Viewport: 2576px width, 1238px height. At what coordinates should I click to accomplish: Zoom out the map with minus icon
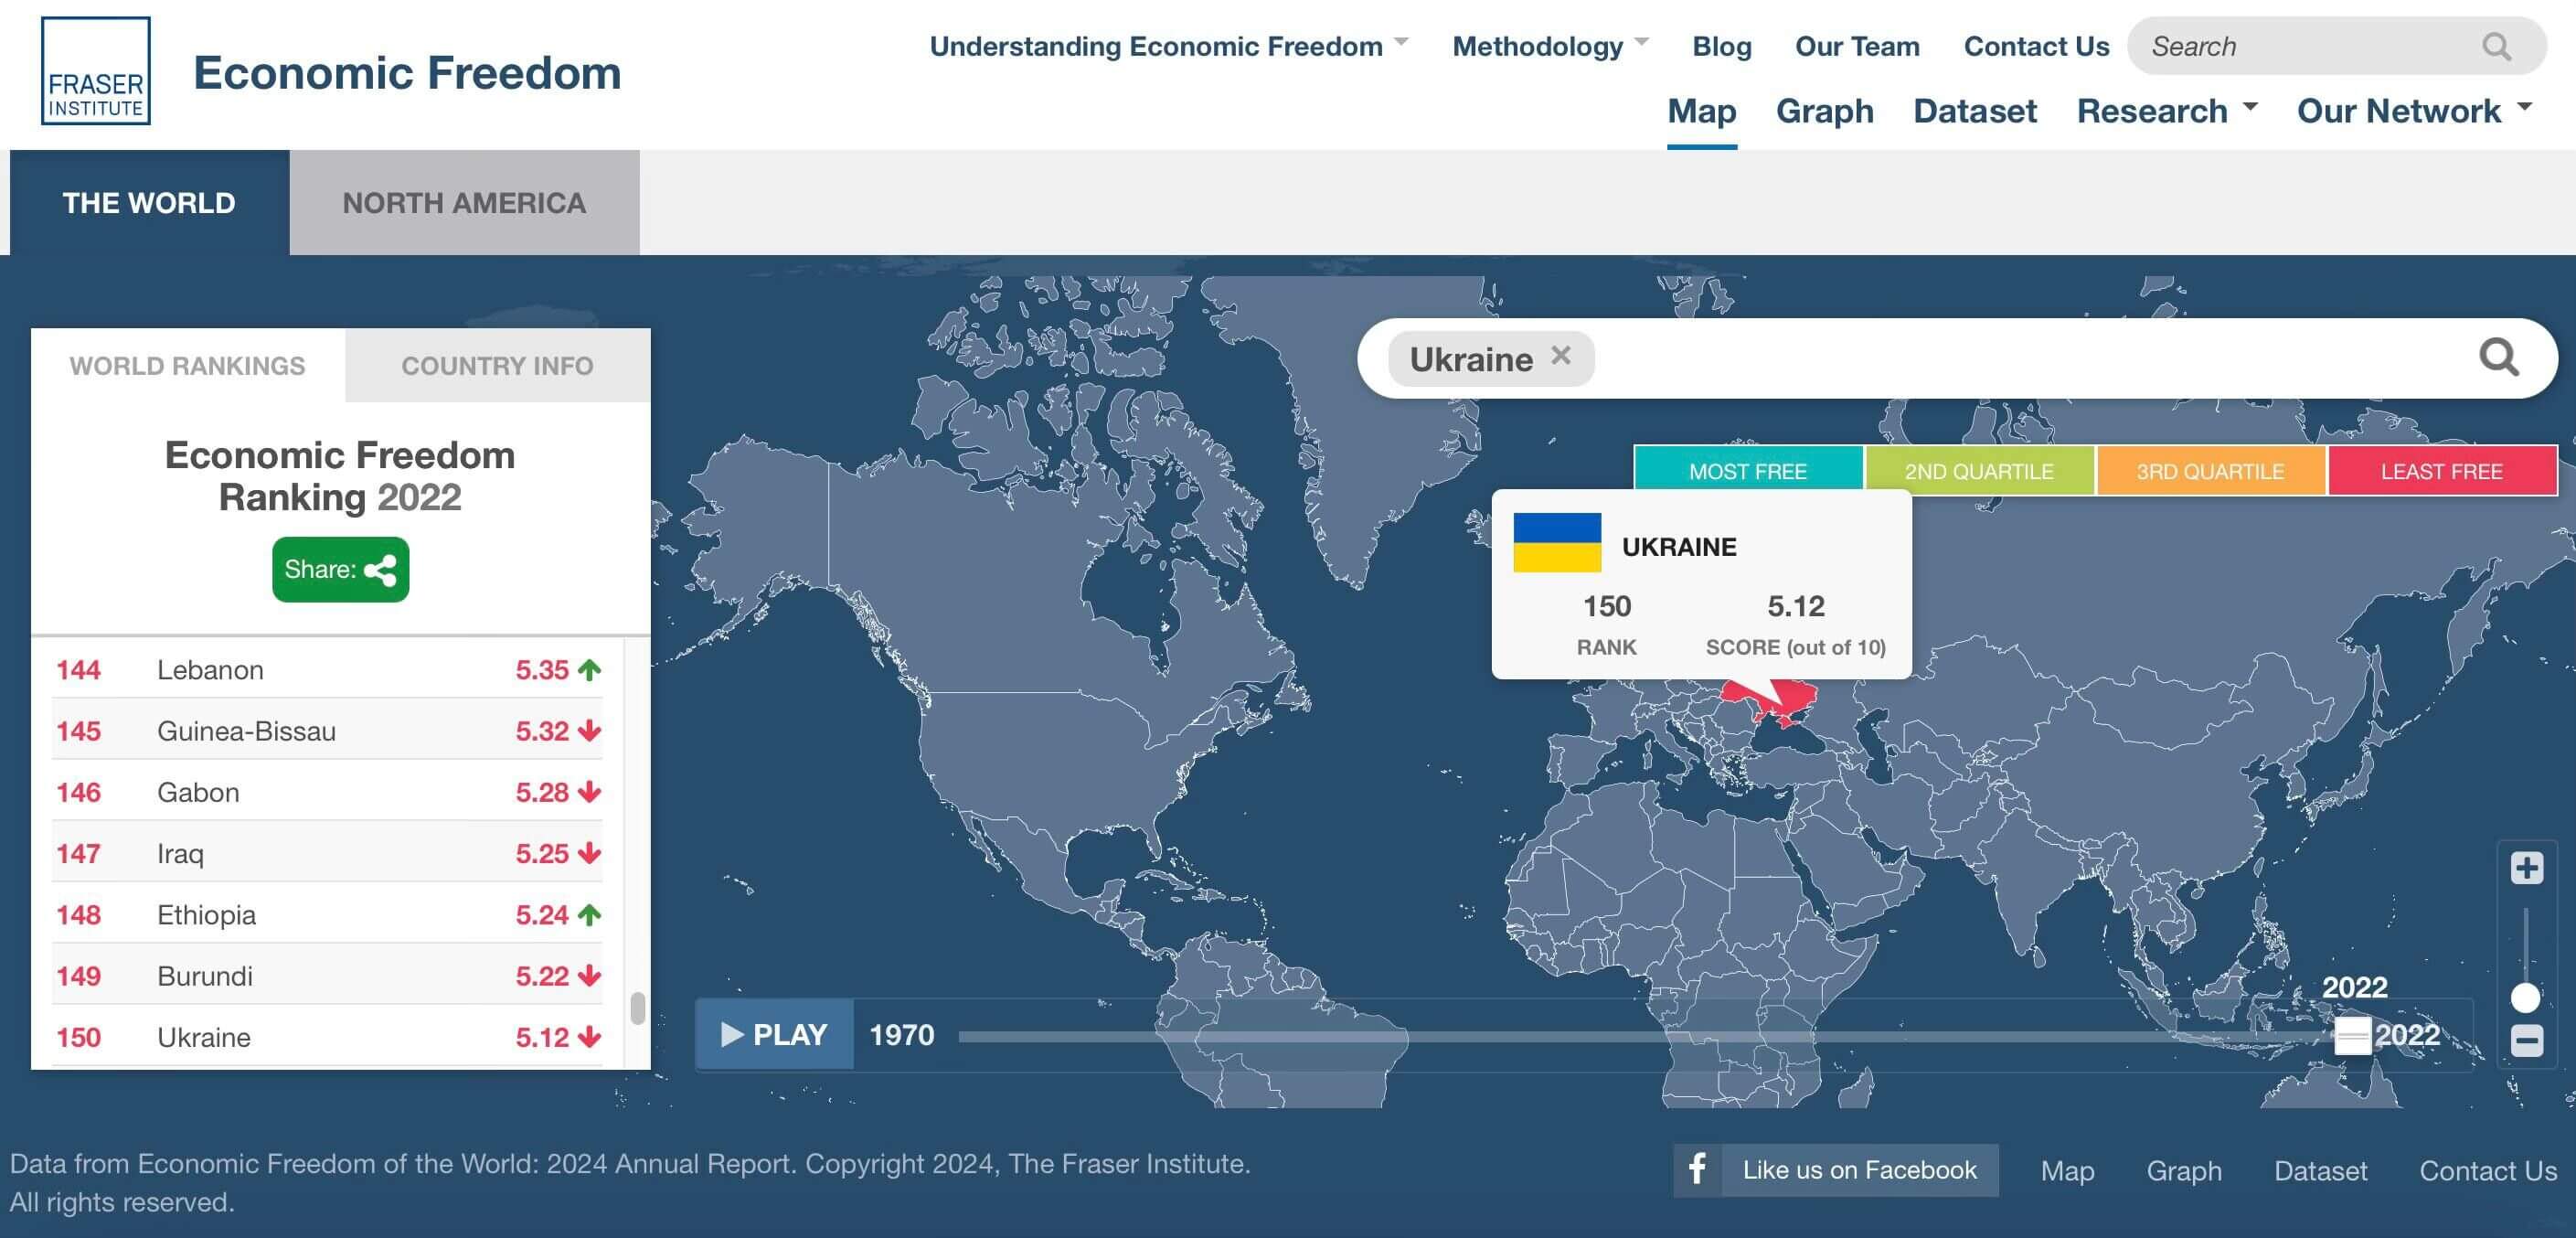pyautogui.click(x=2526, y=1040)
